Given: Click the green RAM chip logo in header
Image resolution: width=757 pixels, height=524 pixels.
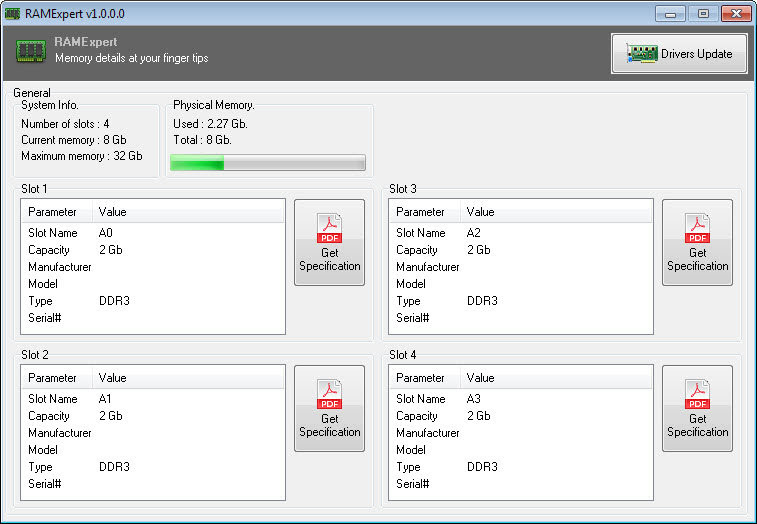Looking at the screenshot, I should pos(31,50).
